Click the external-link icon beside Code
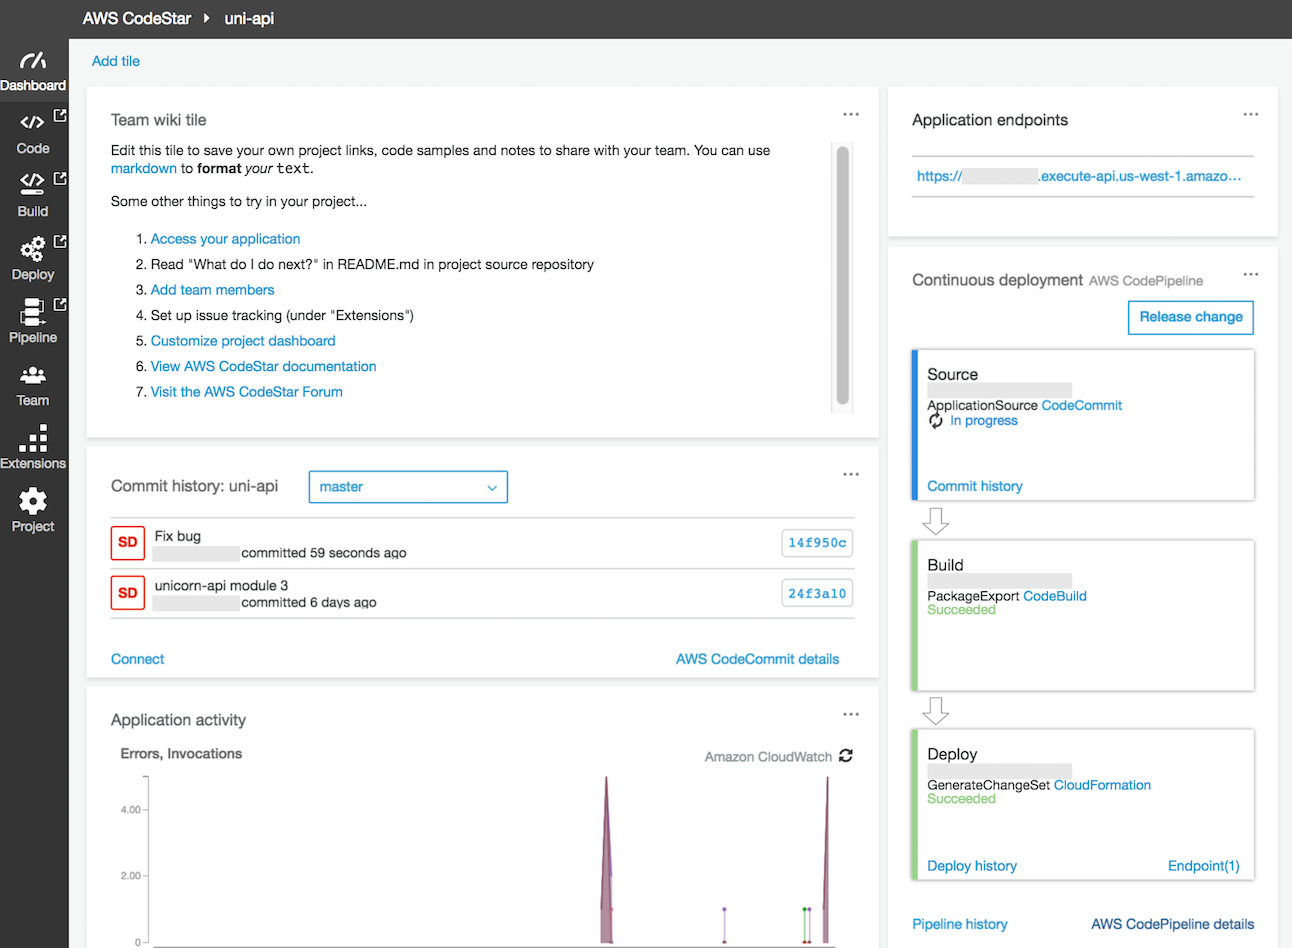Screen dimensions: 1292x948 coord(60,115)
